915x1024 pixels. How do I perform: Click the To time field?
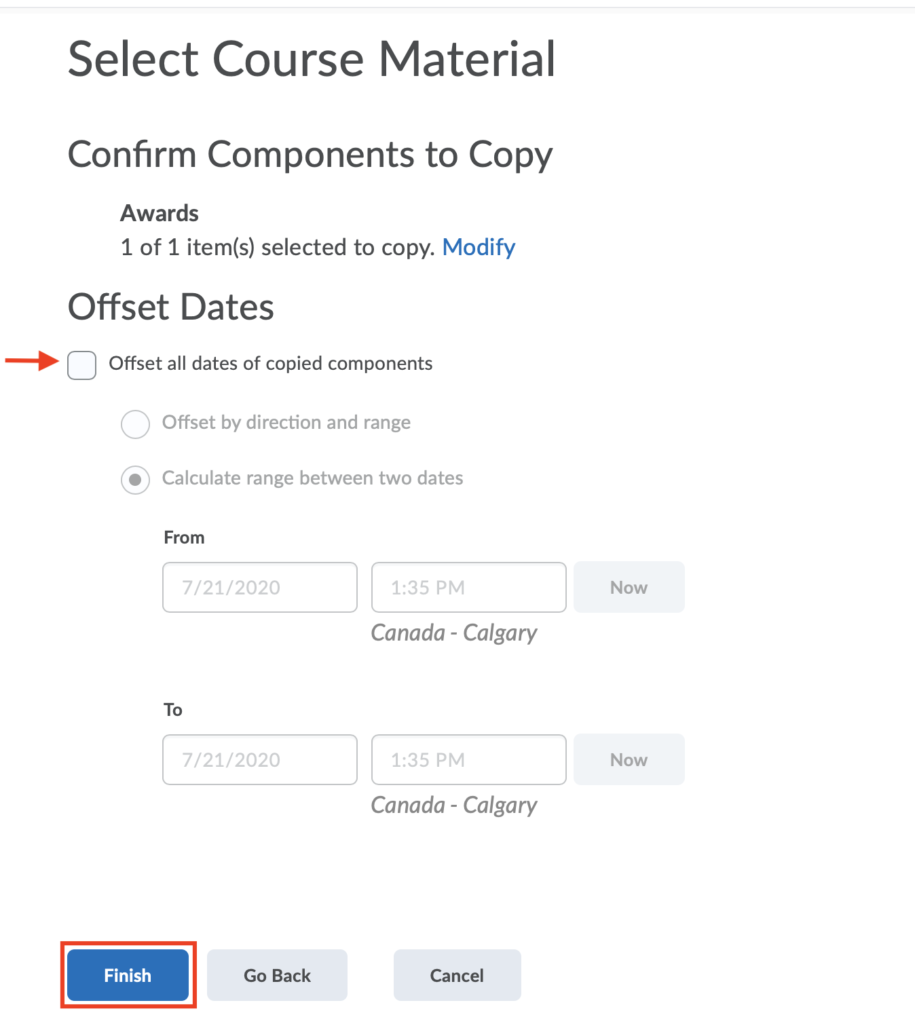coord(469,760)
